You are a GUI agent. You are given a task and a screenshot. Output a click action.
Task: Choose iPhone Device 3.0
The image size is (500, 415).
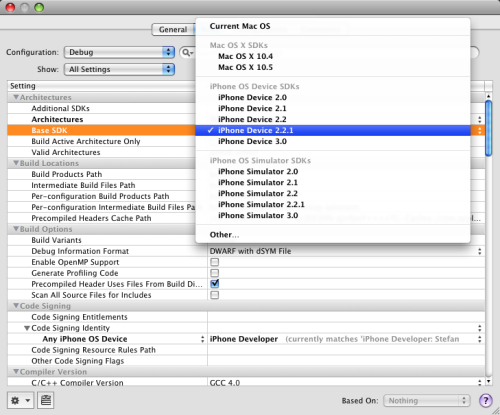pyautogui.click(x=333, y=141)
